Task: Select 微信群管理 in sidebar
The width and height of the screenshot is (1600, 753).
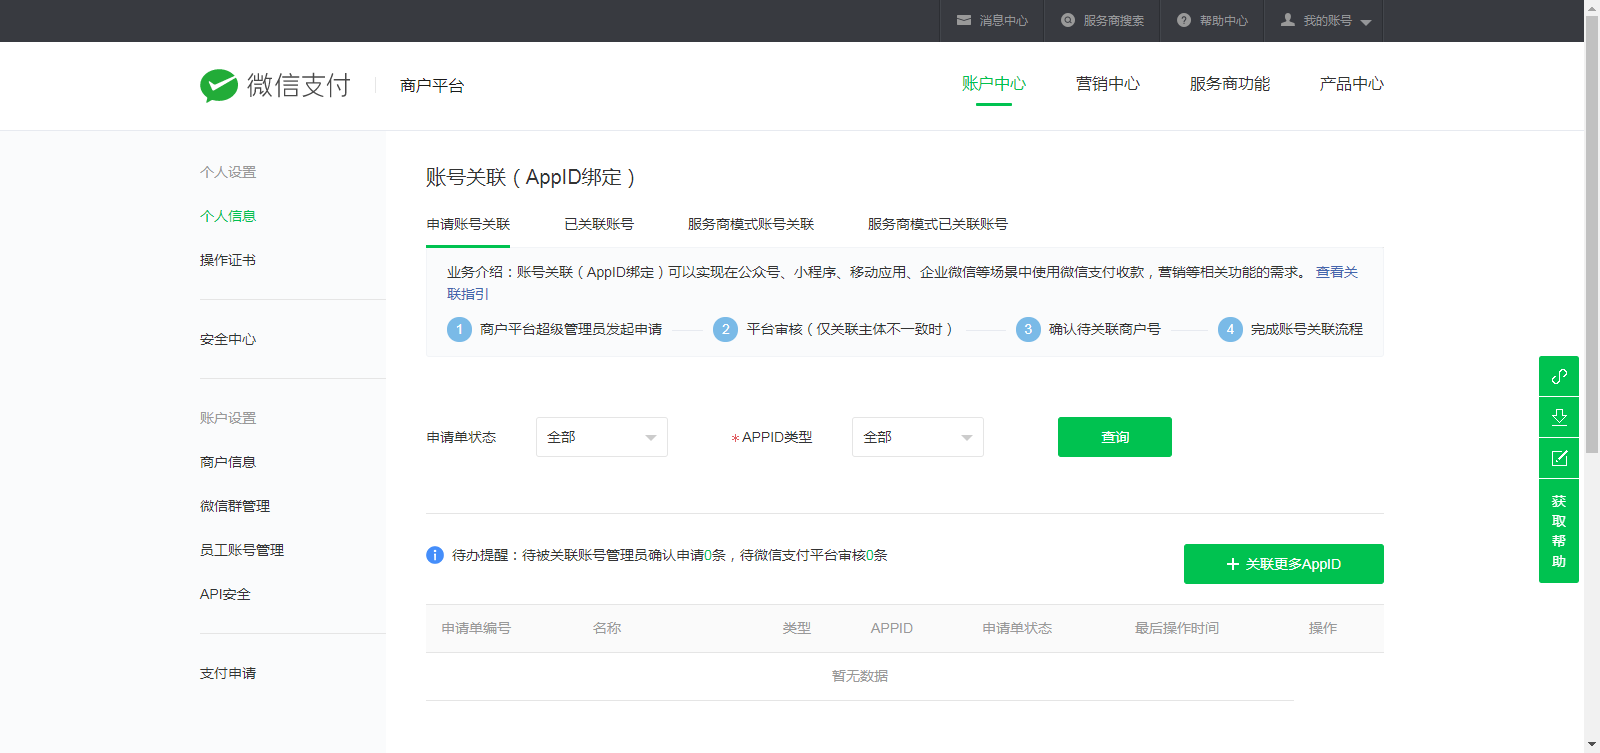Action: [x=235, y=506]
